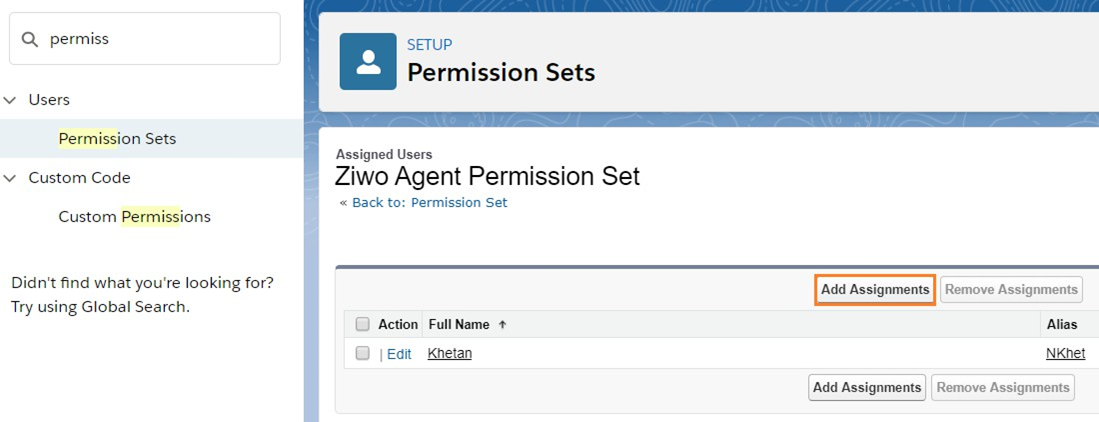Open Permission Sets in setup sidebar

click(x=117, y=139)
